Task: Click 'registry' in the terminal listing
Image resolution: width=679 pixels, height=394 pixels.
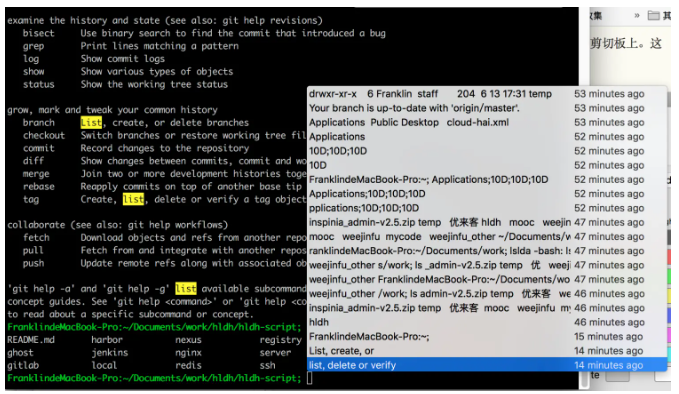Action: (x=281, y=340)
